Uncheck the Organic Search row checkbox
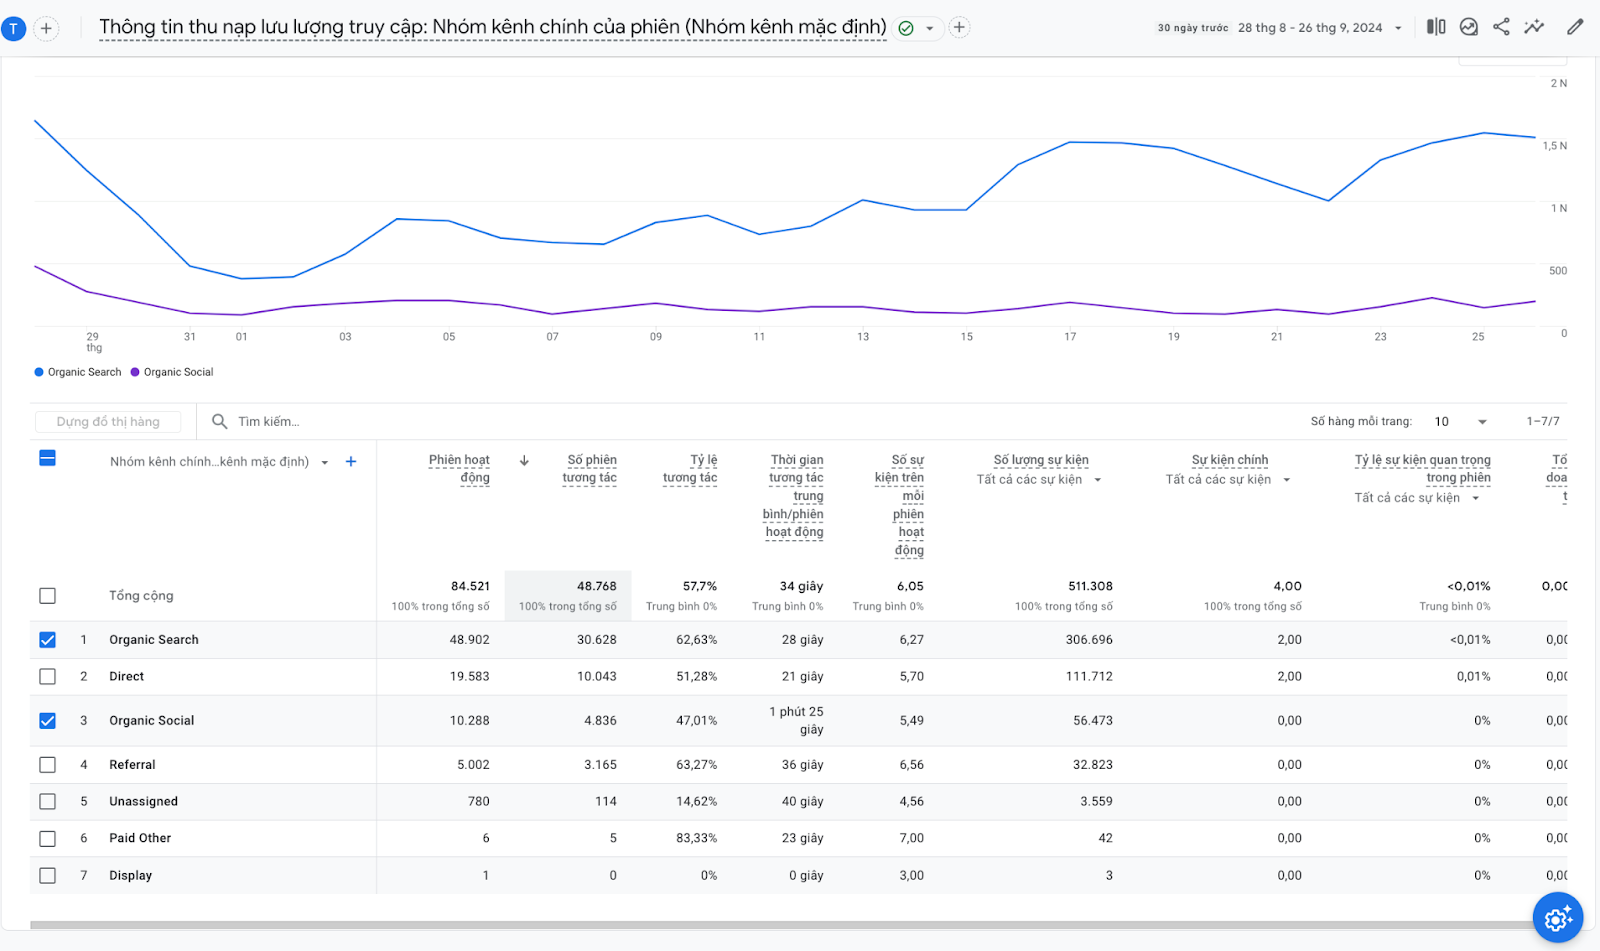 tap(47, 640)
